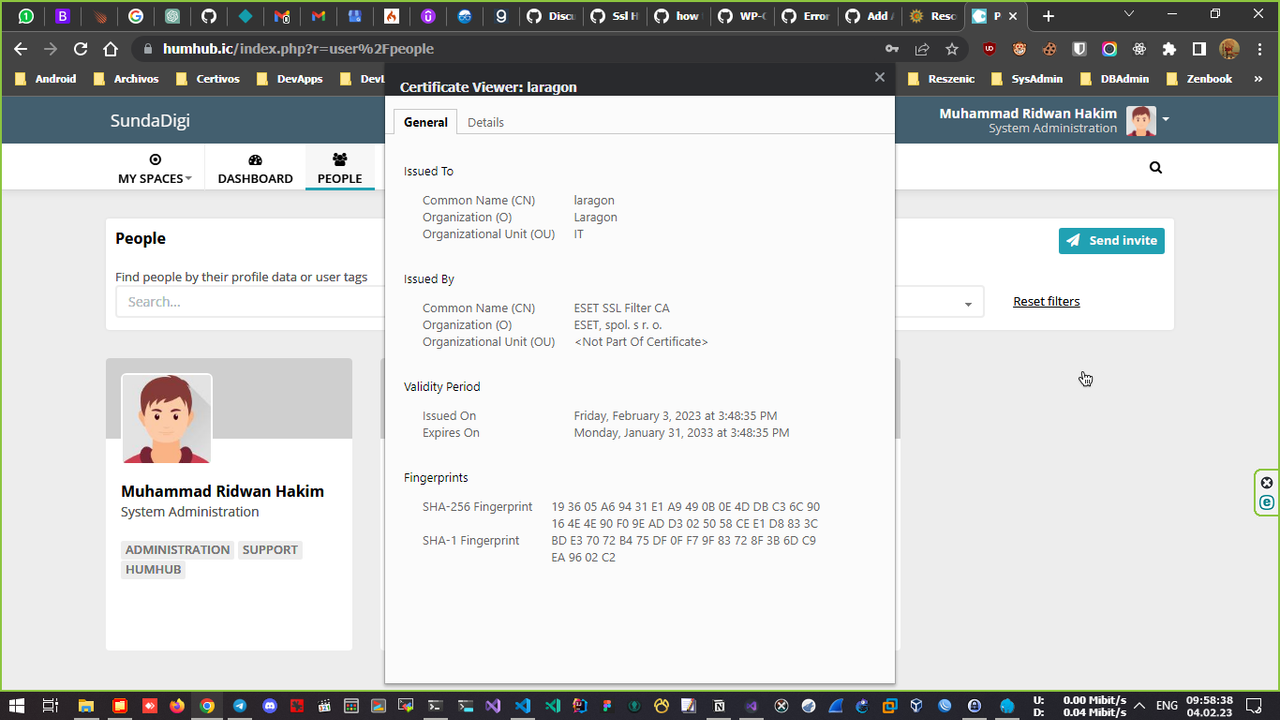Toggle the browser side panel icon
The height and width of the screenshot is (720, 1280).
pyautogui.click(x=1199, y=49)
